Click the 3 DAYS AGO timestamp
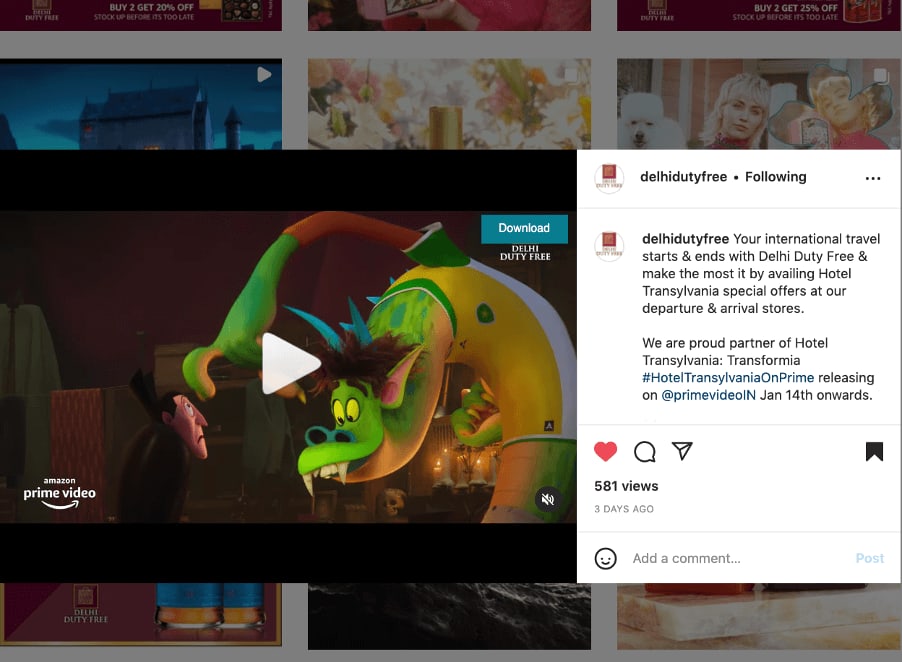 point(624,509)
